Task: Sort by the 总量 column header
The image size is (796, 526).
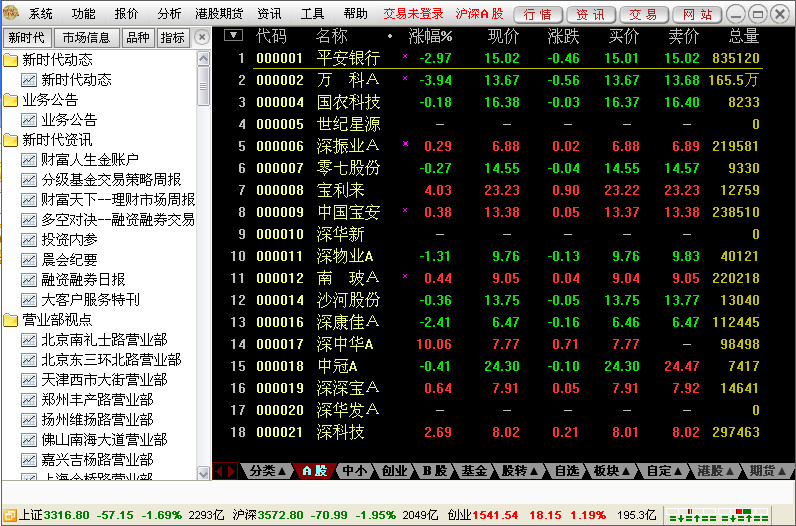Action: 744,36
